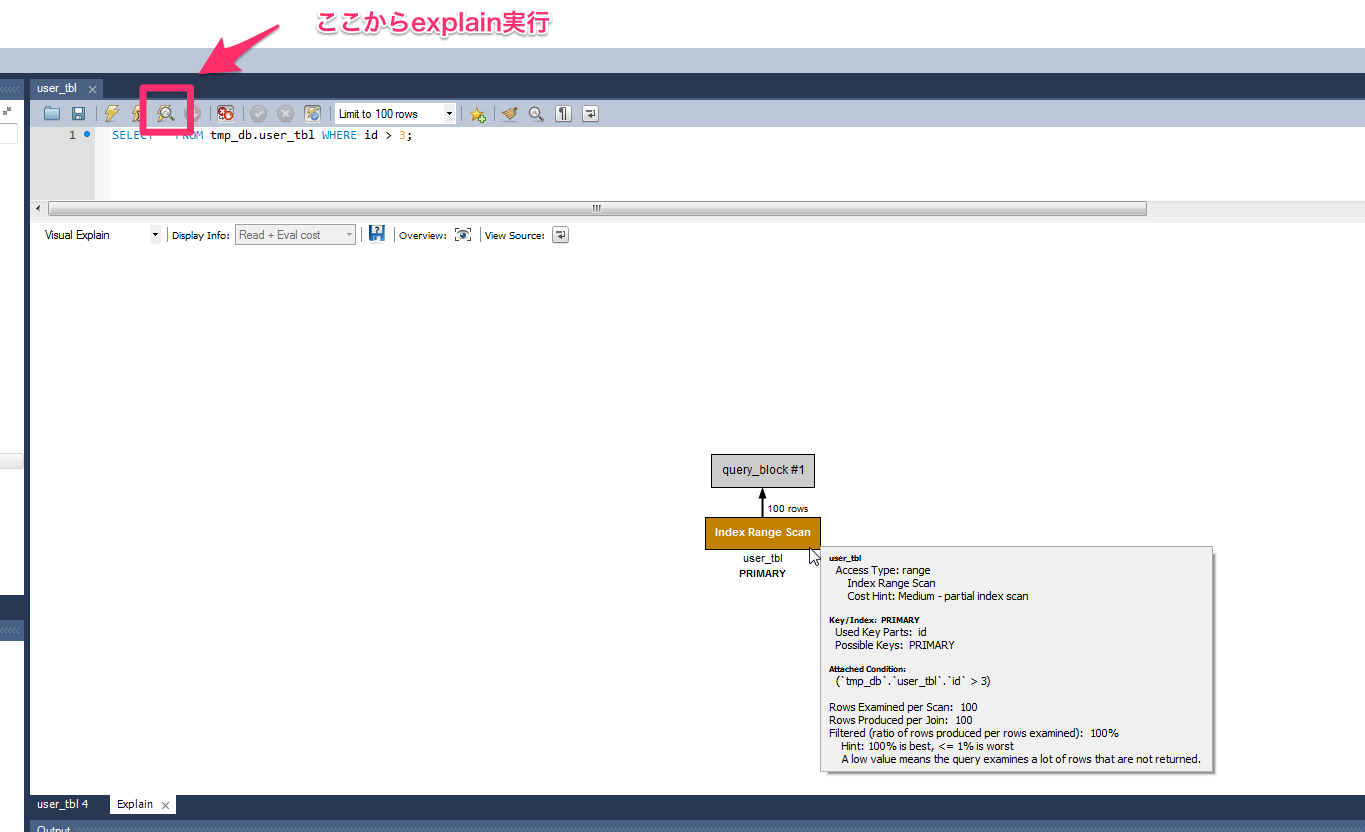Rollback the transaction
1365x832 pixels.
(286, 112)
